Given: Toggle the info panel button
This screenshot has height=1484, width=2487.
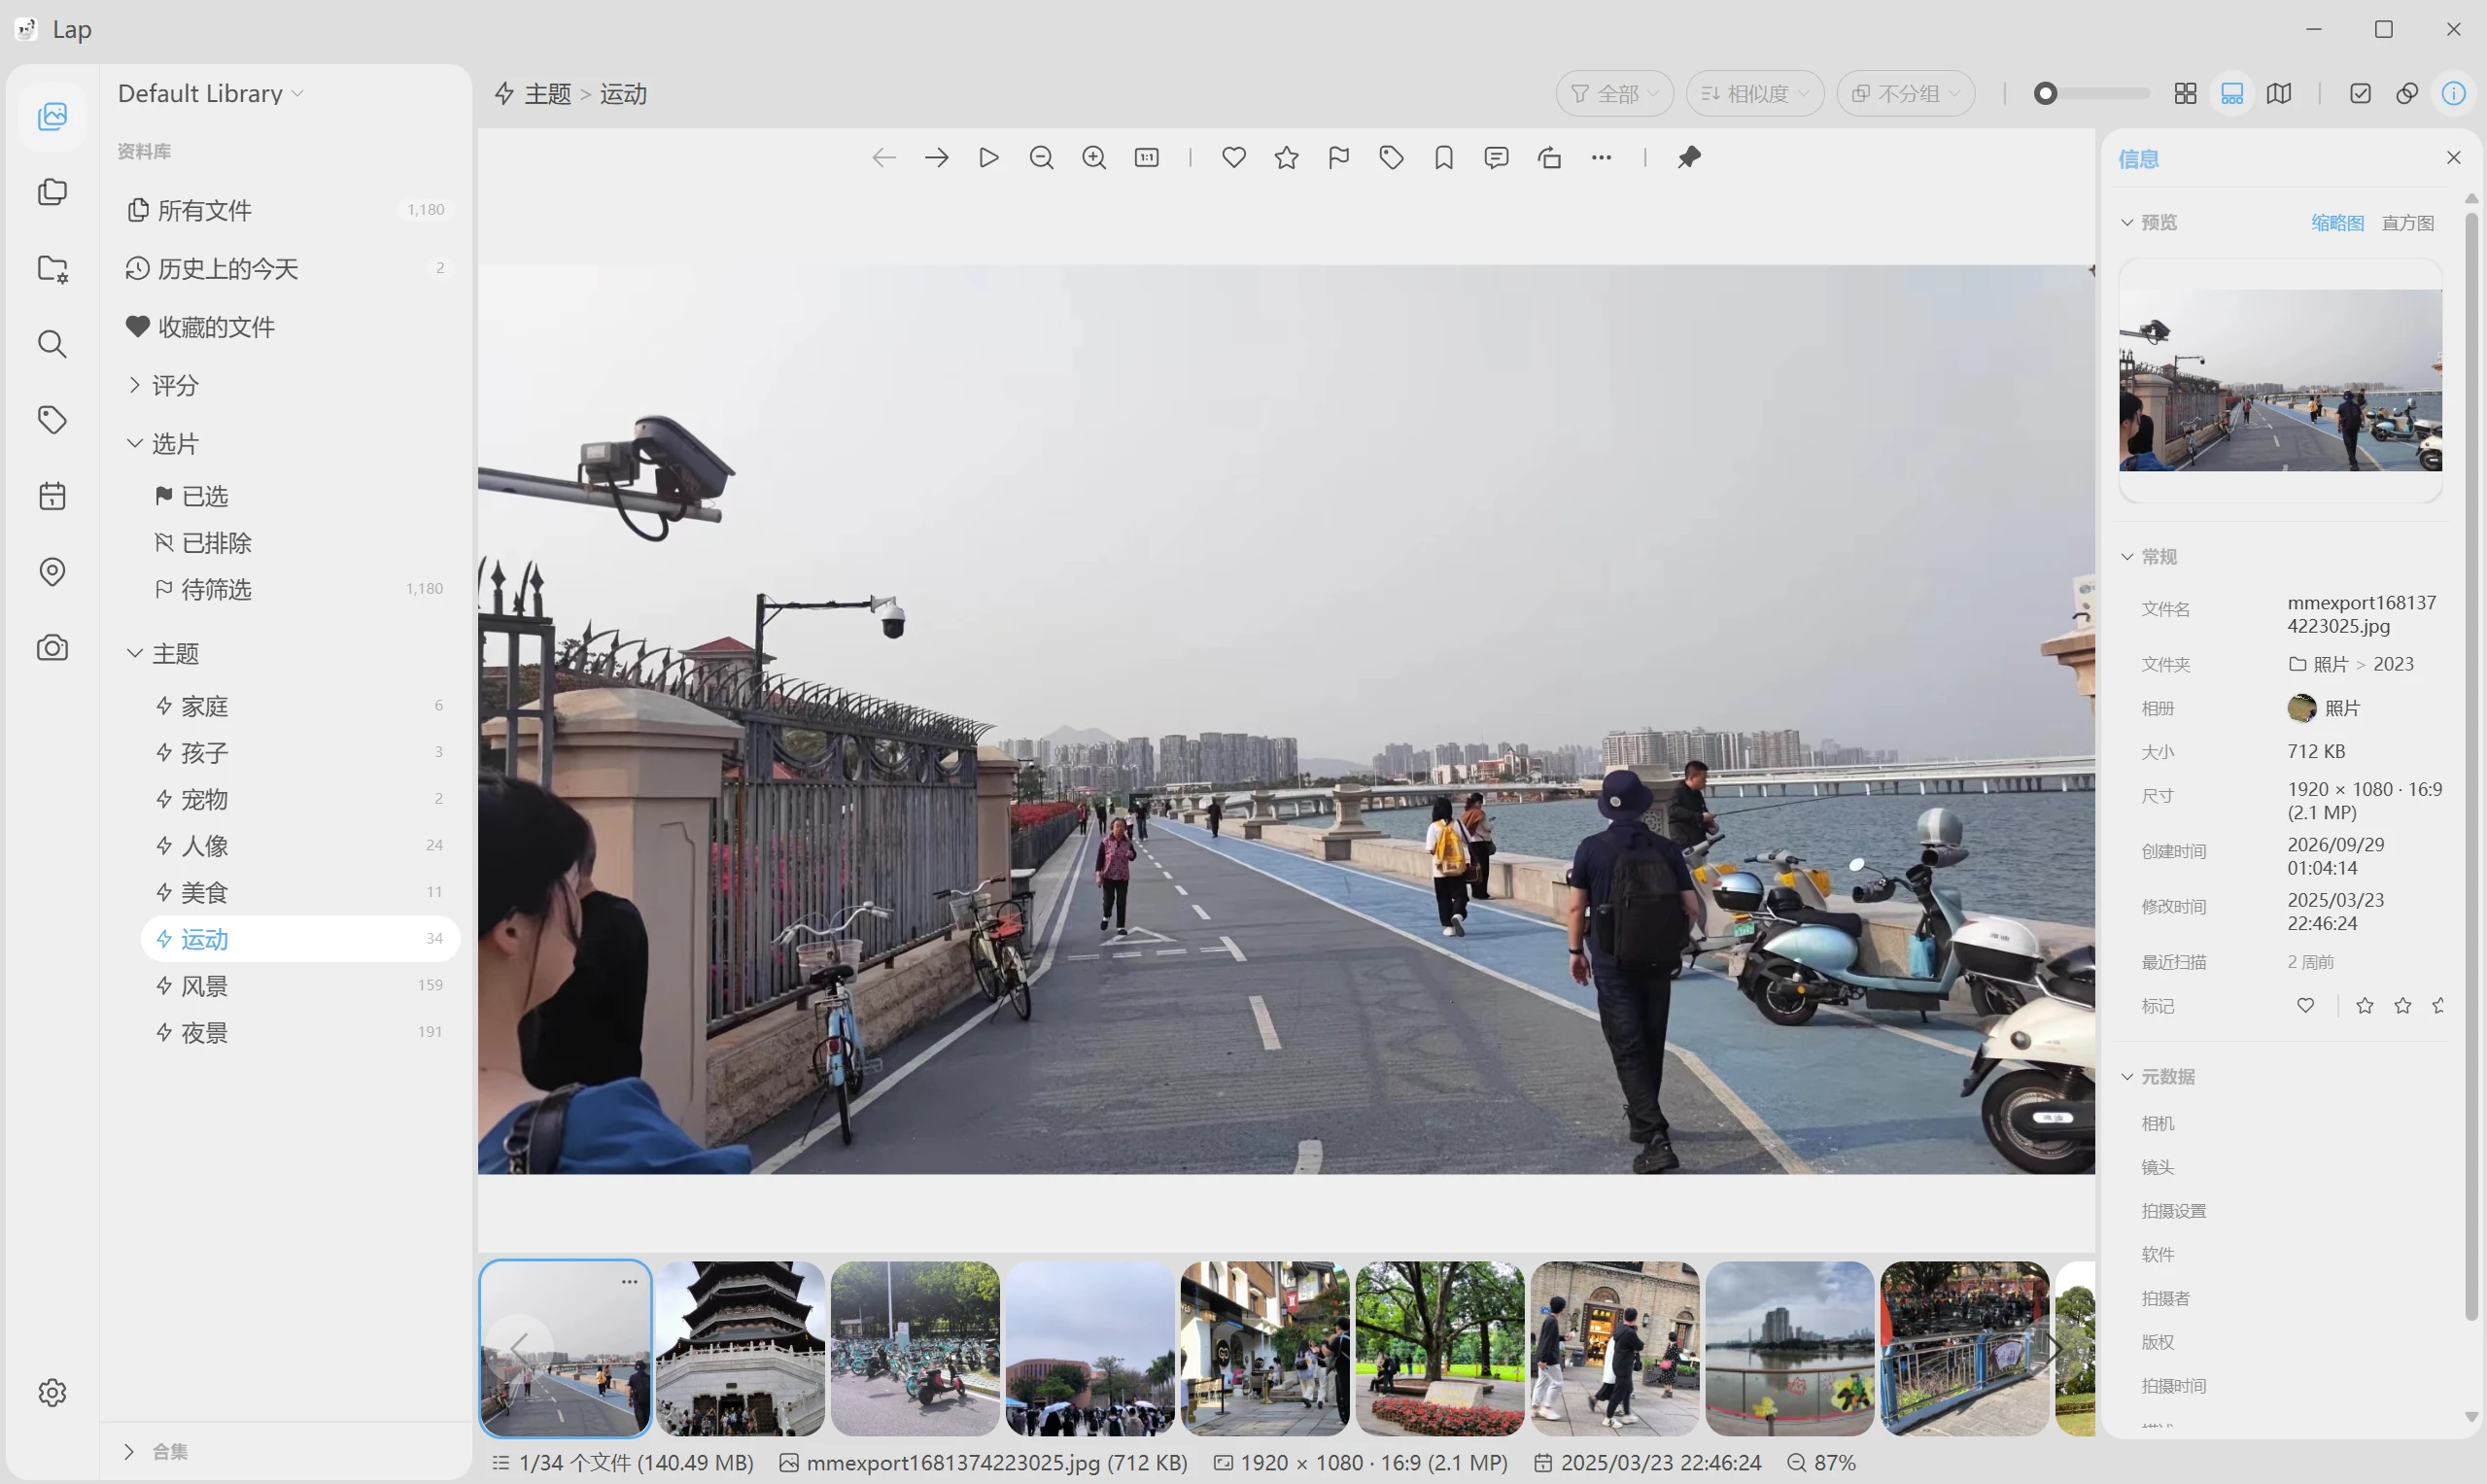Looking at the screenshot, I should click(x=2453, y=94).
